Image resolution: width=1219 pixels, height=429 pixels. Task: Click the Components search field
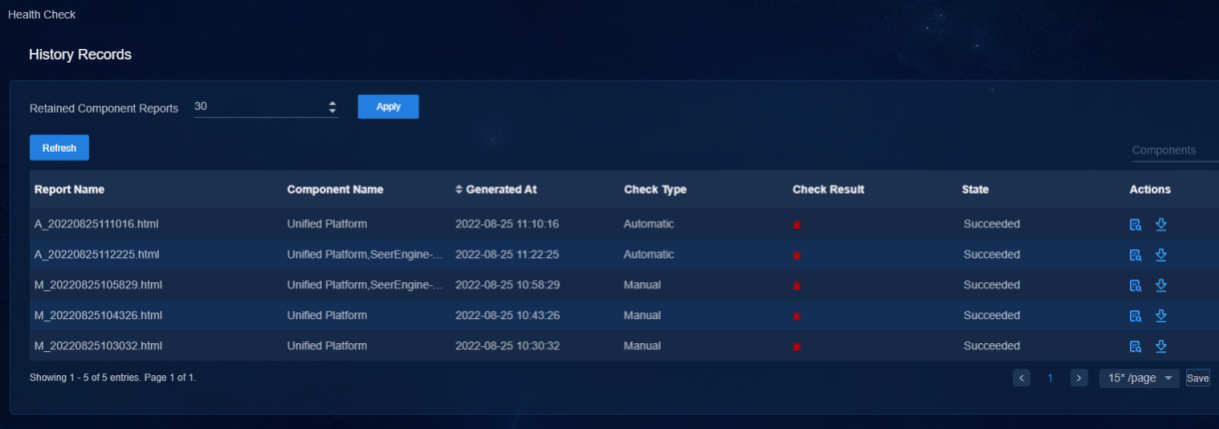[1175, 150]
